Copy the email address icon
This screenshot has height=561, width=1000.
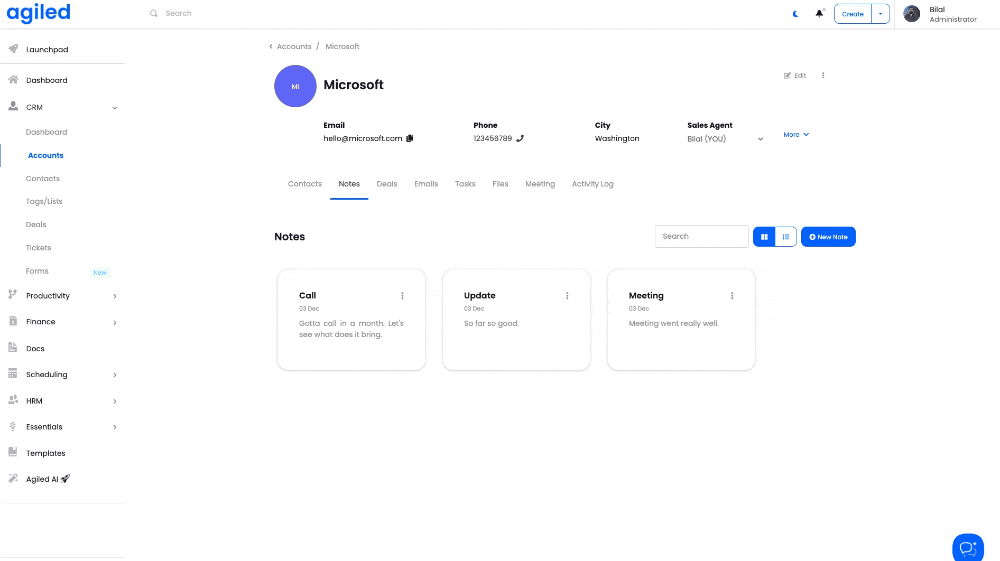click(x=409, y=138)
